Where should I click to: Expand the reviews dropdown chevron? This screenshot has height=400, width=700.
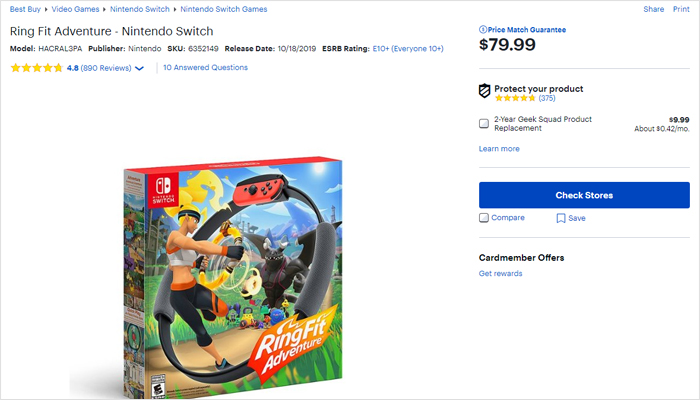point(139,68)
